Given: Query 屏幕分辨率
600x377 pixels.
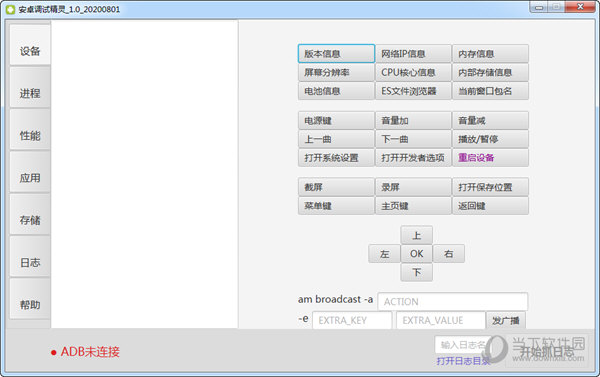Looking at the screenshot, I should click(x=336, y=72).
